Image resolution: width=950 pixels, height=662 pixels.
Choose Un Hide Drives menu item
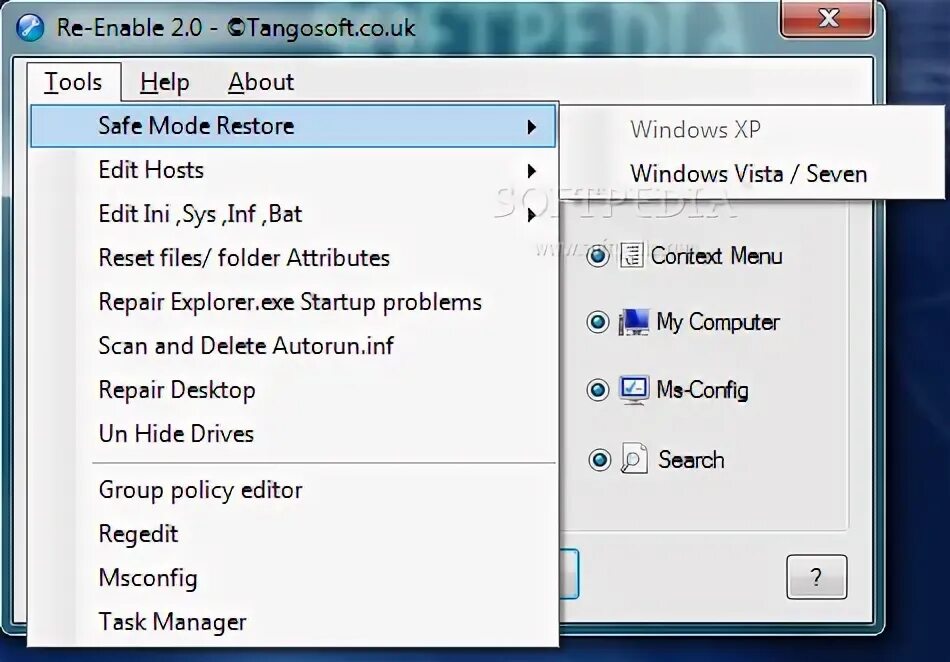pos(293,434)
